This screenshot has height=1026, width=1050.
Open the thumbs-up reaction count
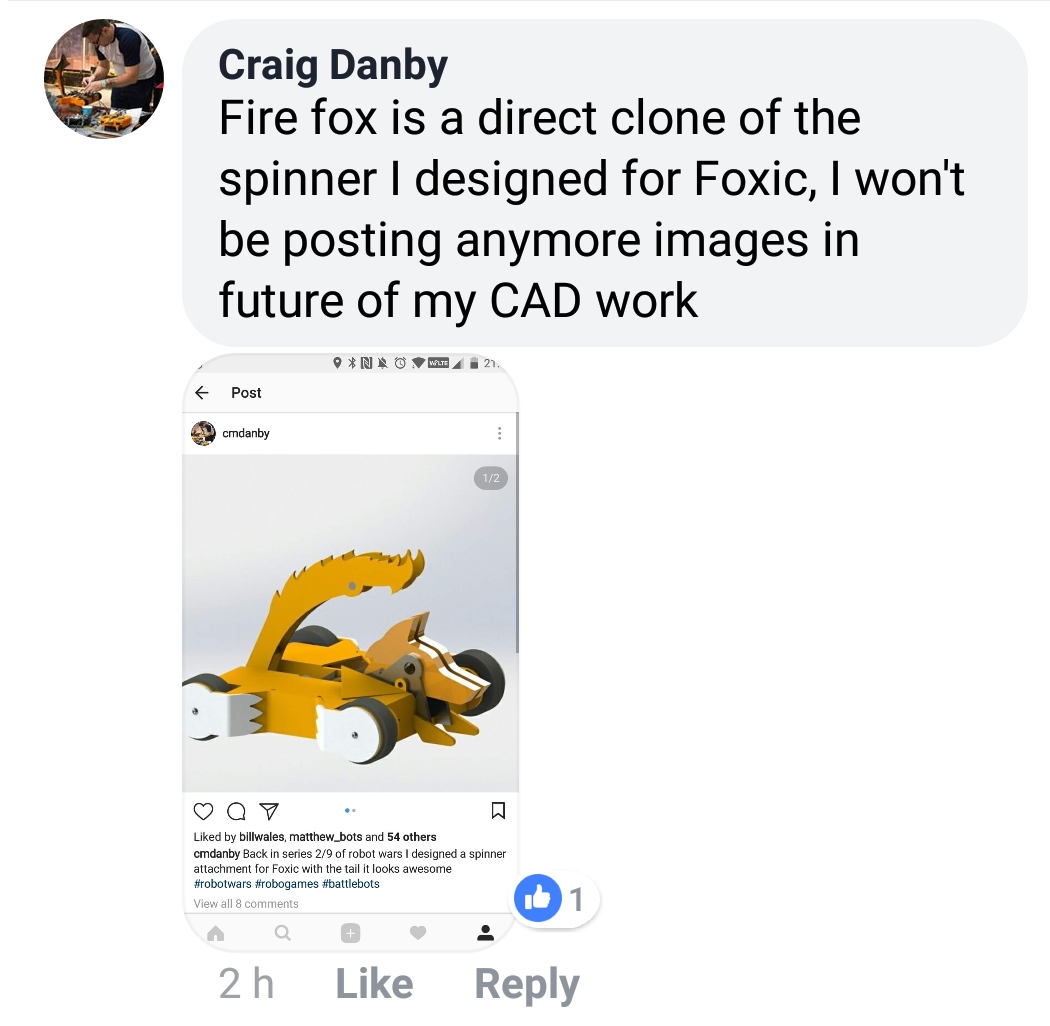tap(556, 899)
